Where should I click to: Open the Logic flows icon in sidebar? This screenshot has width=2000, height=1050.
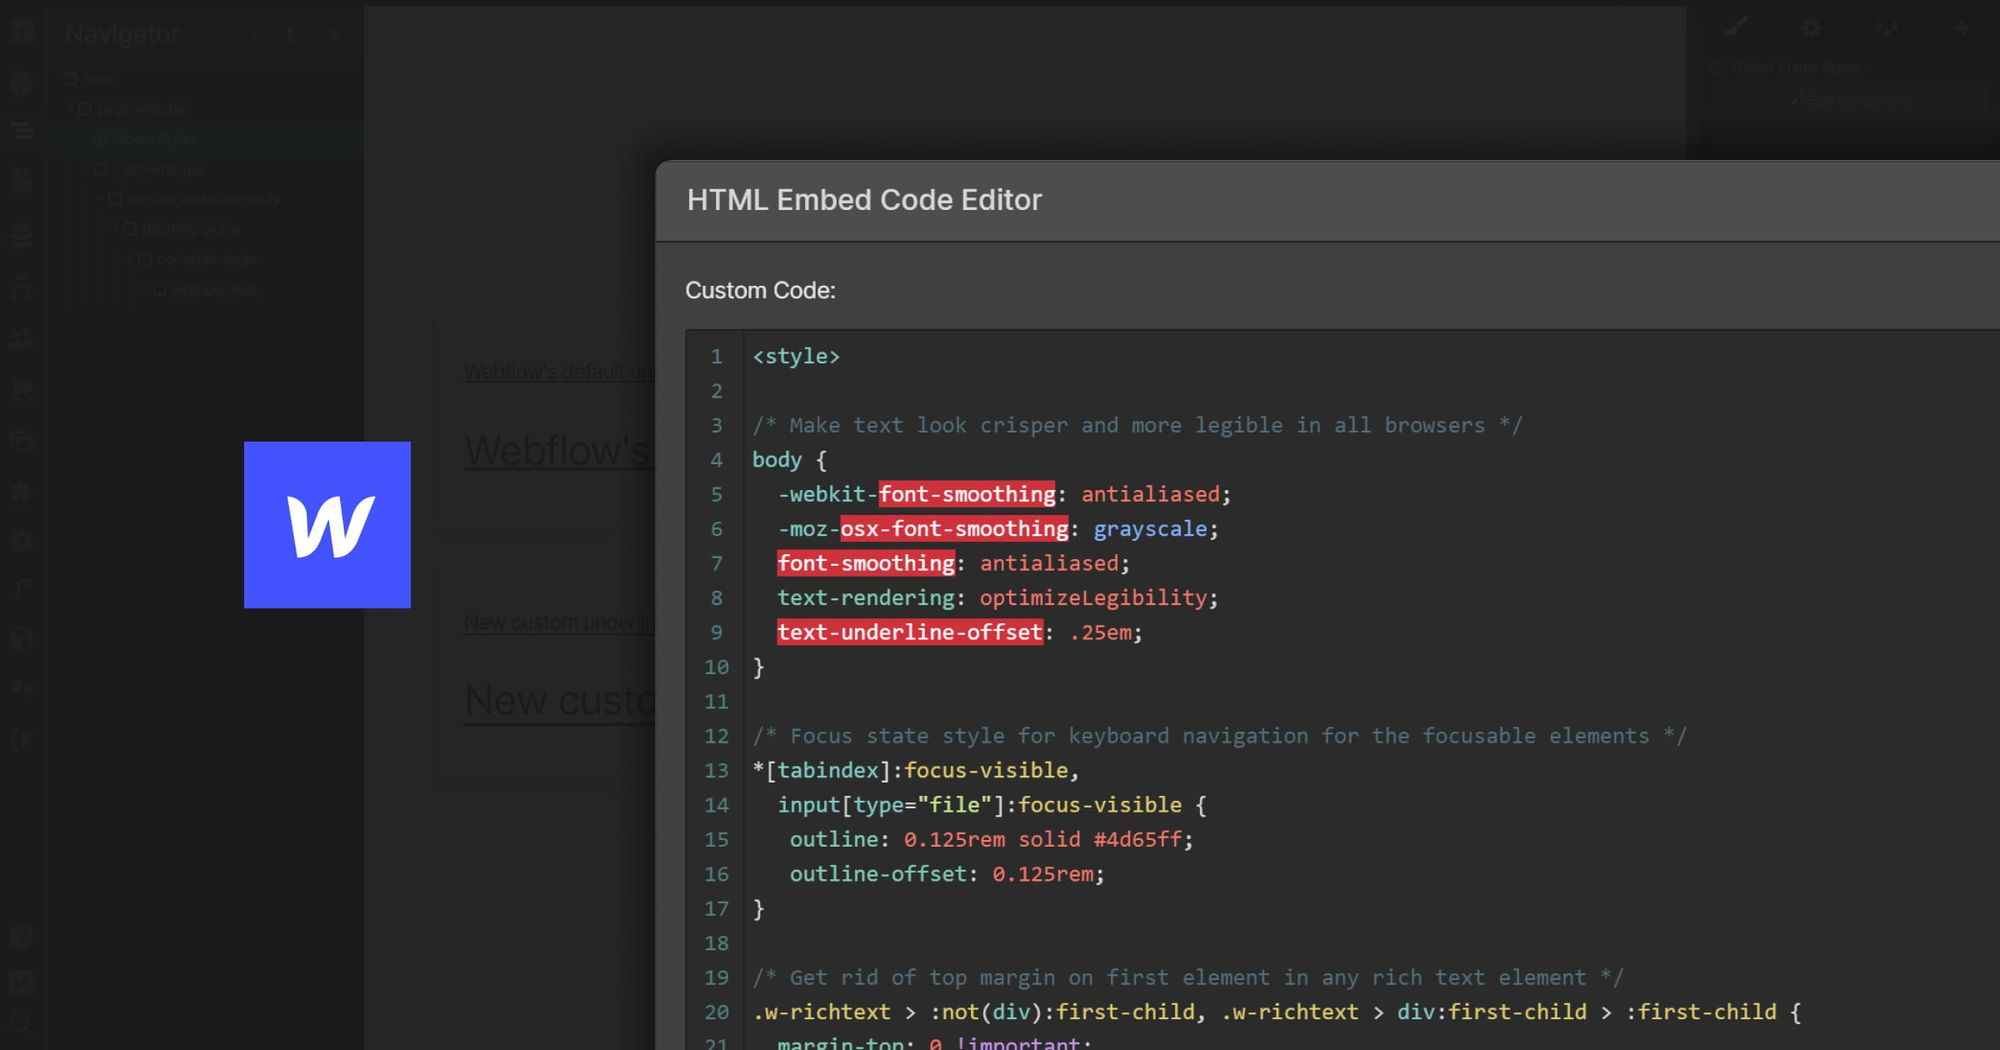coord(22,288)
